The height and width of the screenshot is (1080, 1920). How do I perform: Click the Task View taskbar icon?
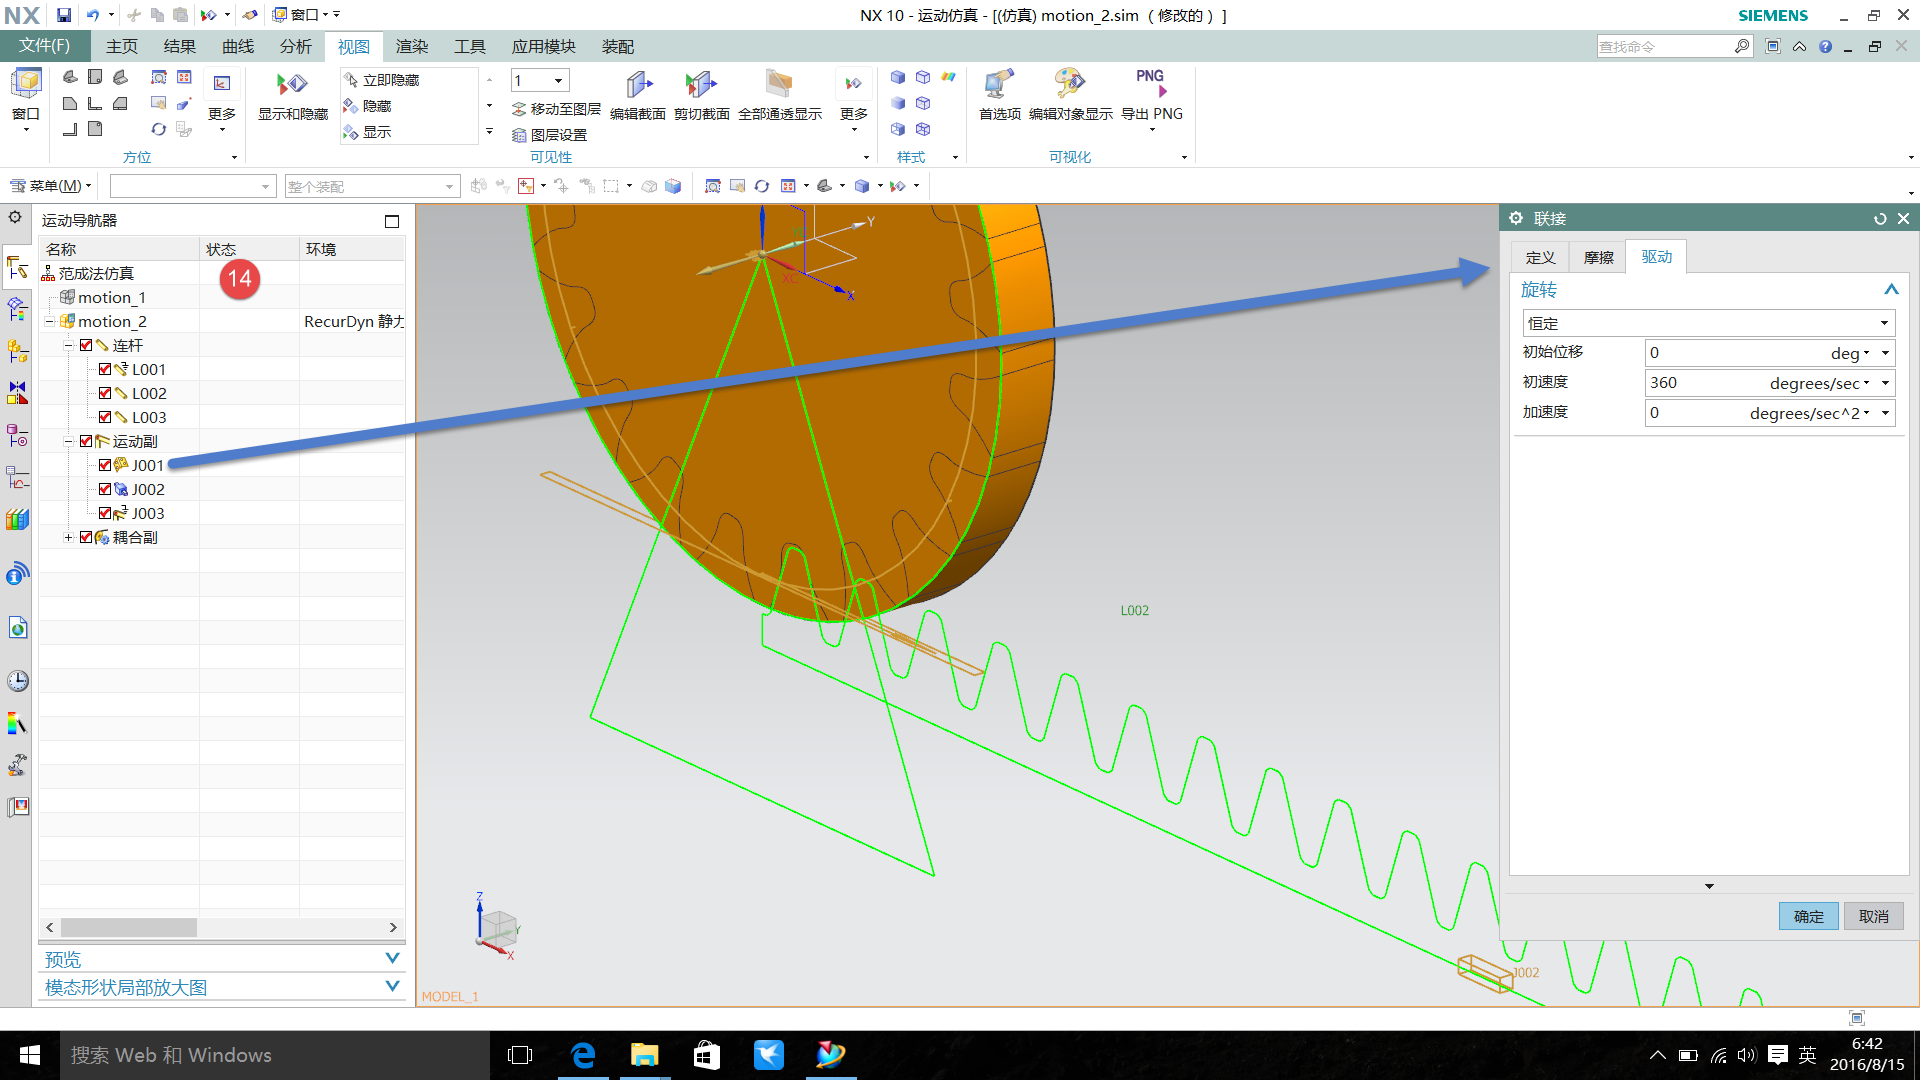point(520,1055)
